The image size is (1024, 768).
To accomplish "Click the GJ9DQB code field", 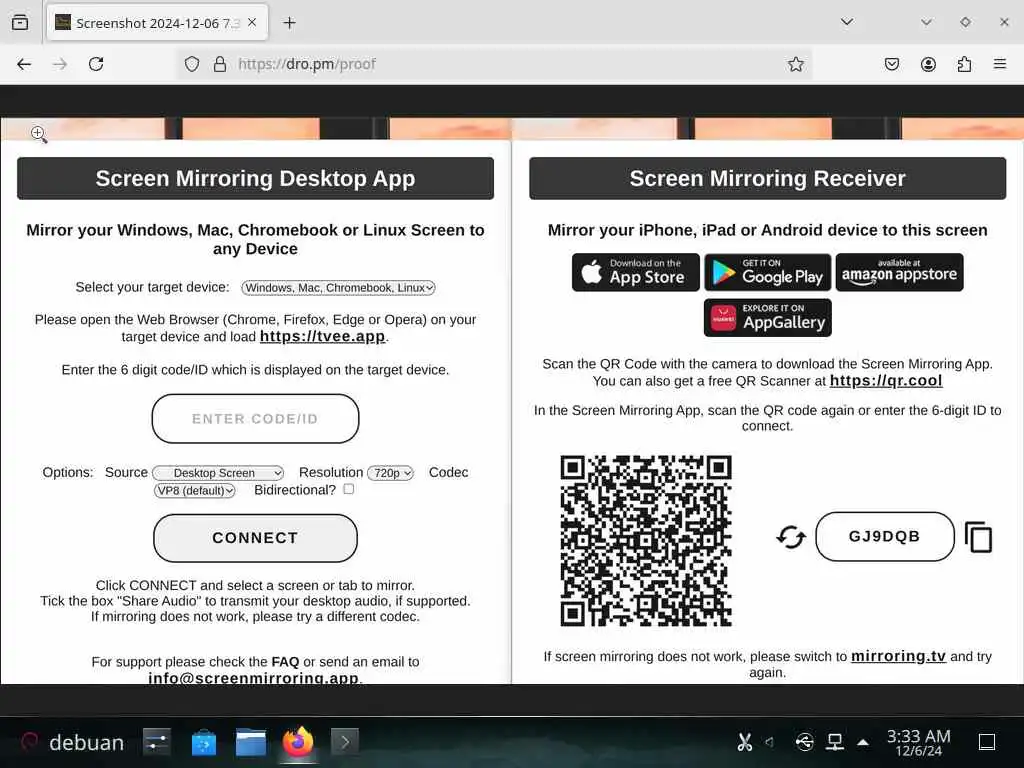I will (x=885, y=537).
